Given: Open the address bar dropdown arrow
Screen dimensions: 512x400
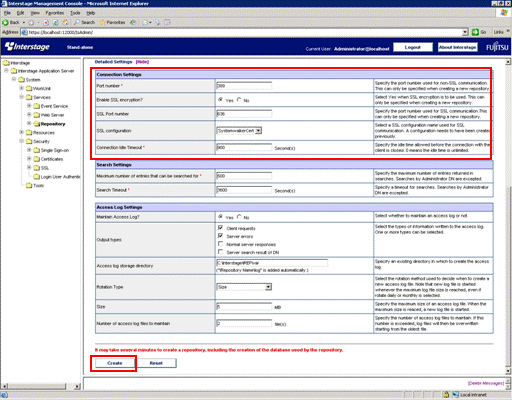Looking at the screenshot, I should click(x=465, y=32).
